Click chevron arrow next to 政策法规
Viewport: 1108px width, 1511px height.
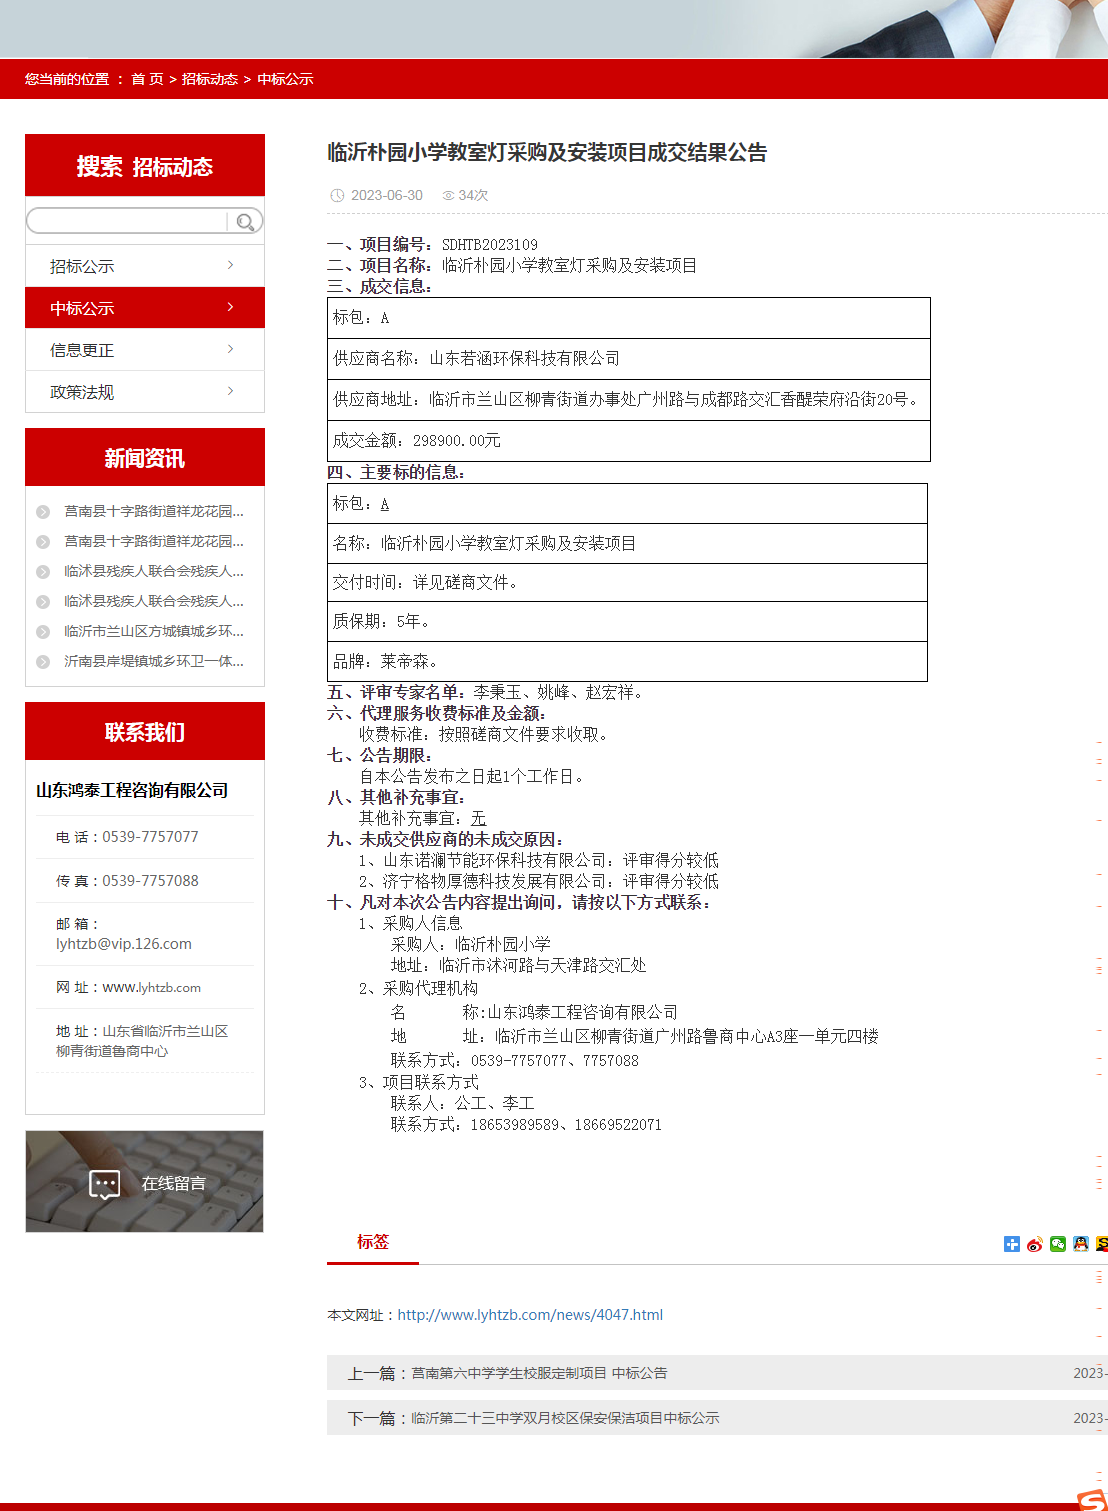[230, 391]
